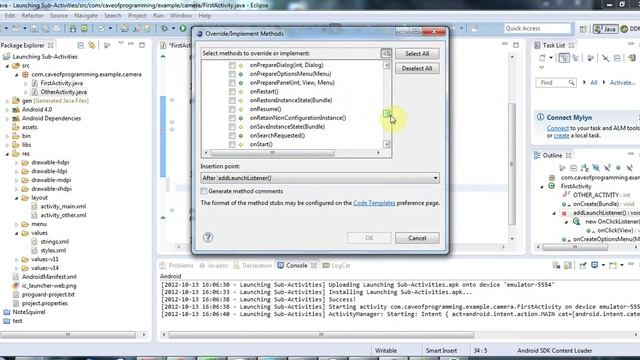Click the Debug bug toolbar icon
Screen dimensions: 640x360
(x=164, y=28)
